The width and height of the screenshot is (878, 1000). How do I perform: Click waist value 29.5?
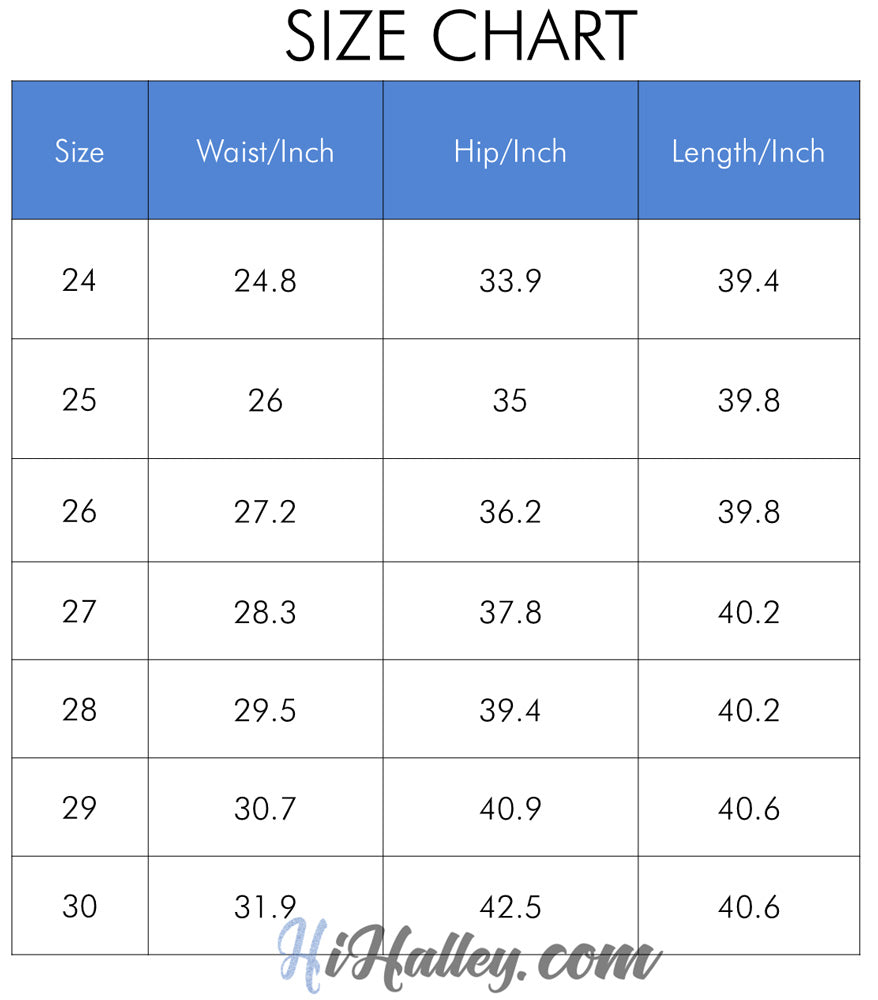pyautogui.click(x=265, y=710)
